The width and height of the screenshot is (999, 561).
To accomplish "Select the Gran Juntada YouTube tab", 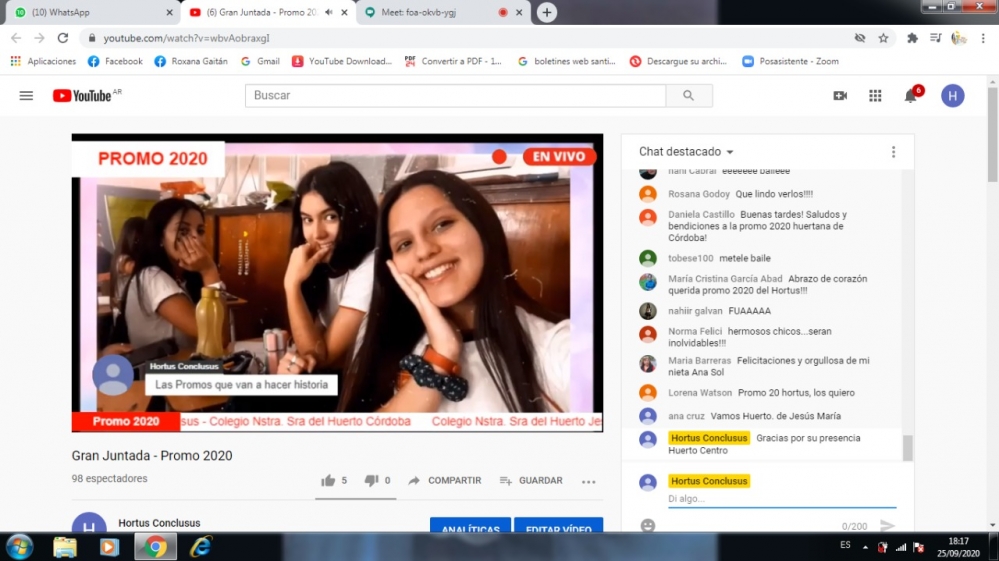I will 268,12.
